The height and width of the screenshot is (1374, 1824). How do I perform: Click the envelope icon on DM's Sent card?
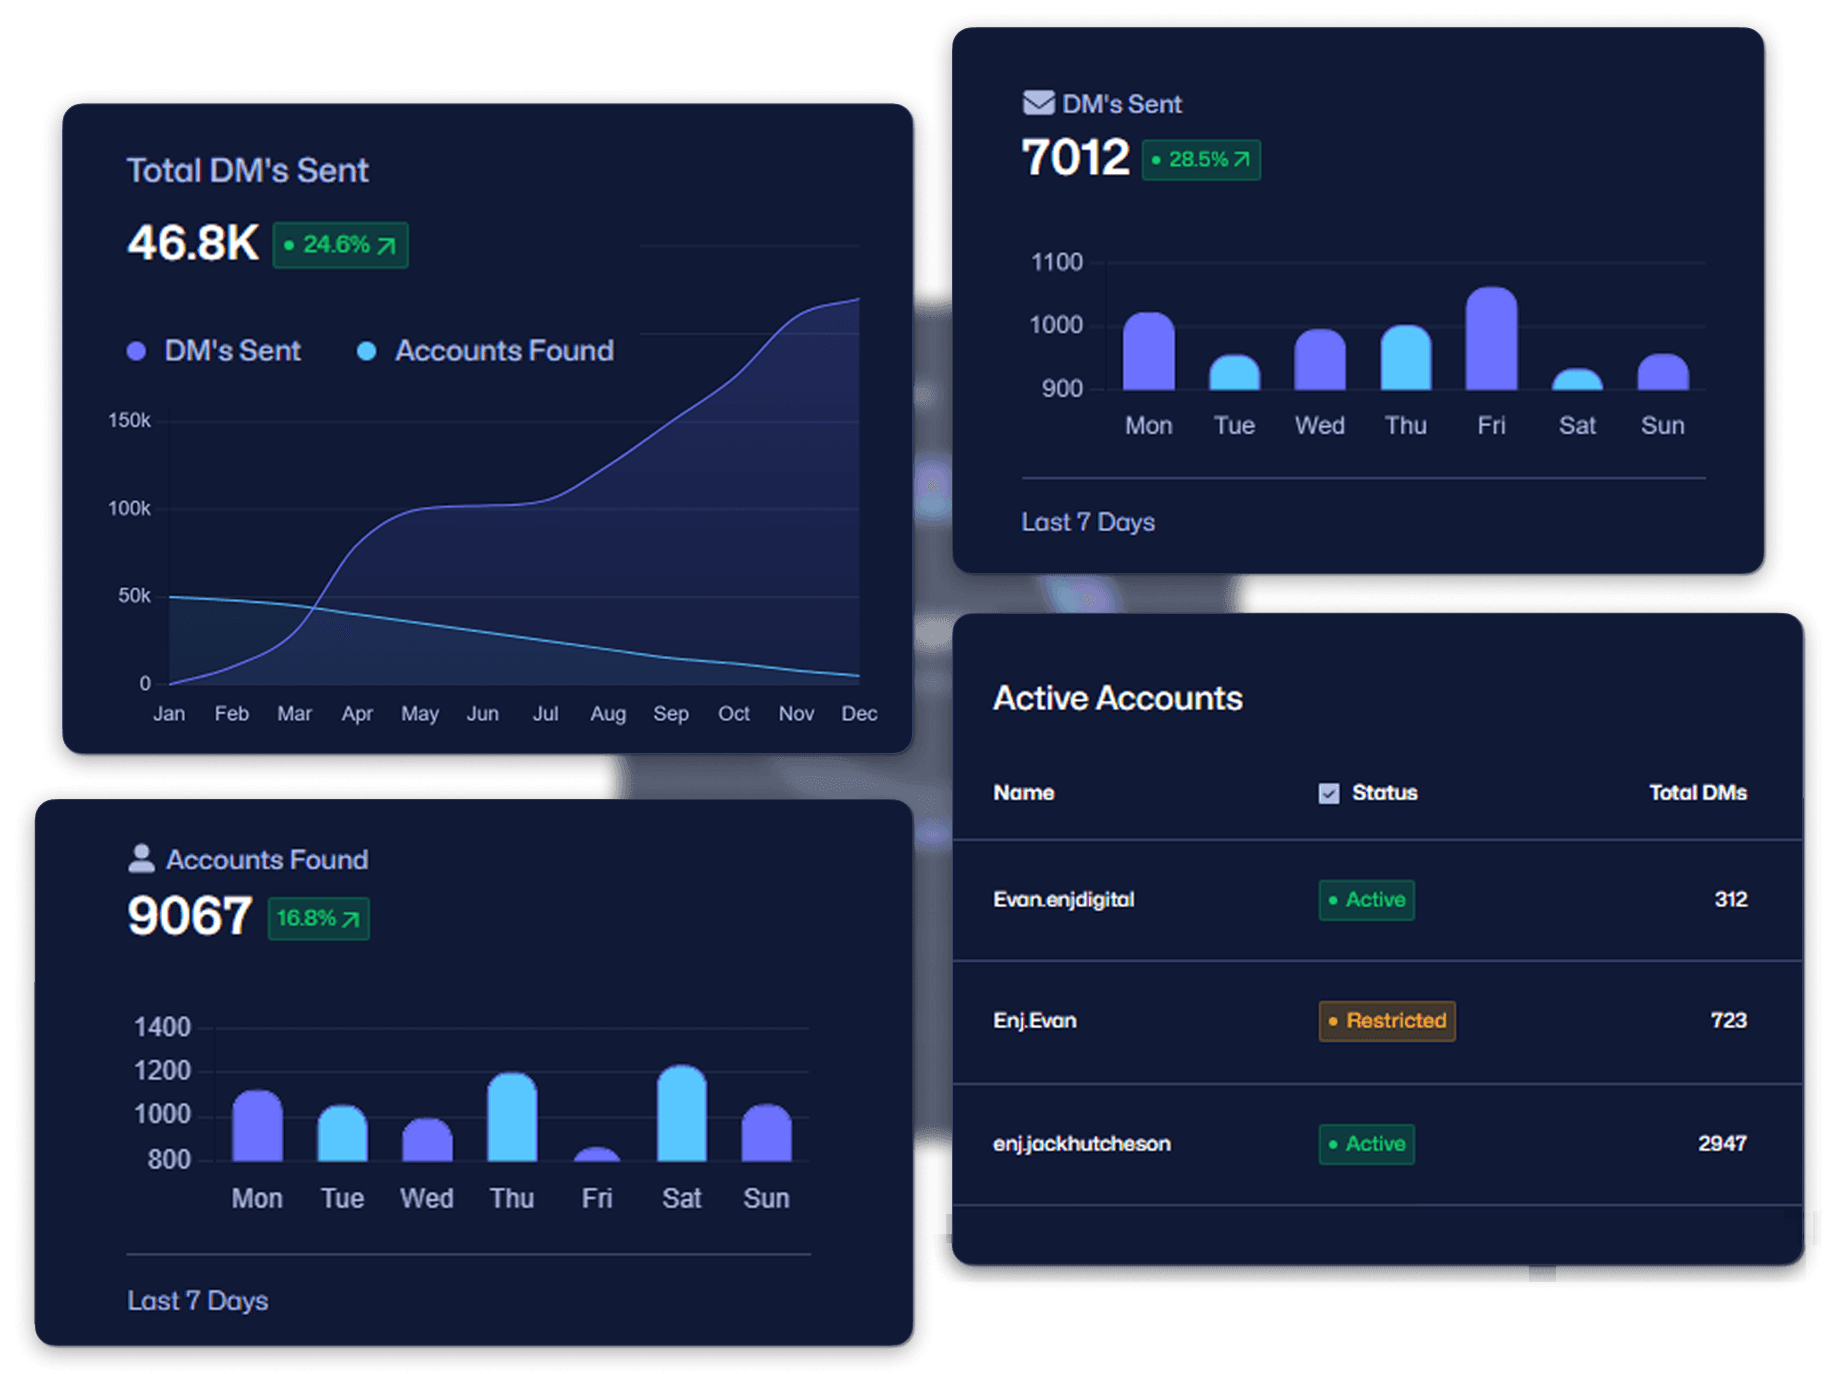[1037, 100]
